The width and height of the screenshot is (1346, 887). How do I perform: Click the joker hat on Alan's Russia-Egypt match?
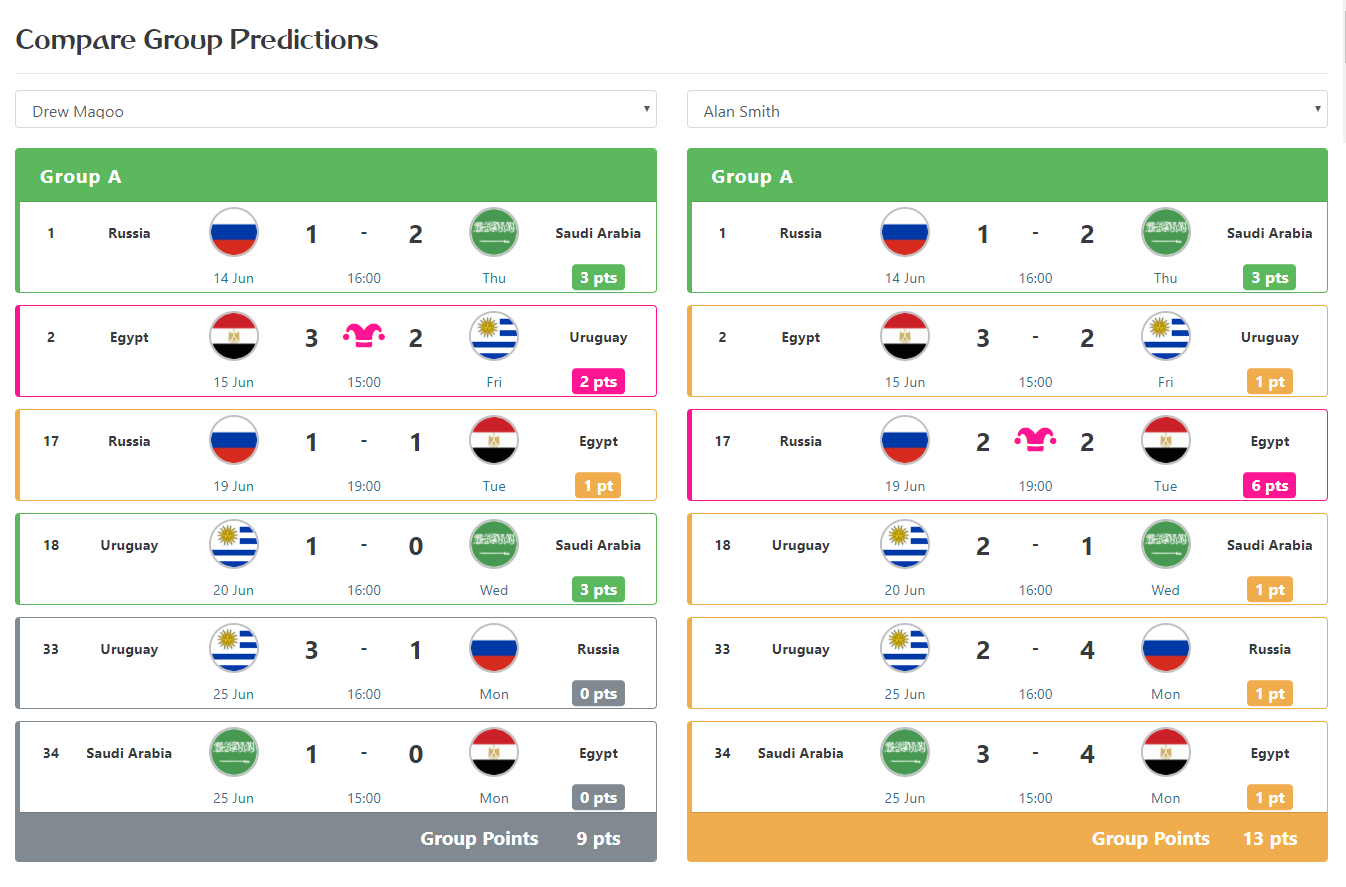tap(1035, 440)
